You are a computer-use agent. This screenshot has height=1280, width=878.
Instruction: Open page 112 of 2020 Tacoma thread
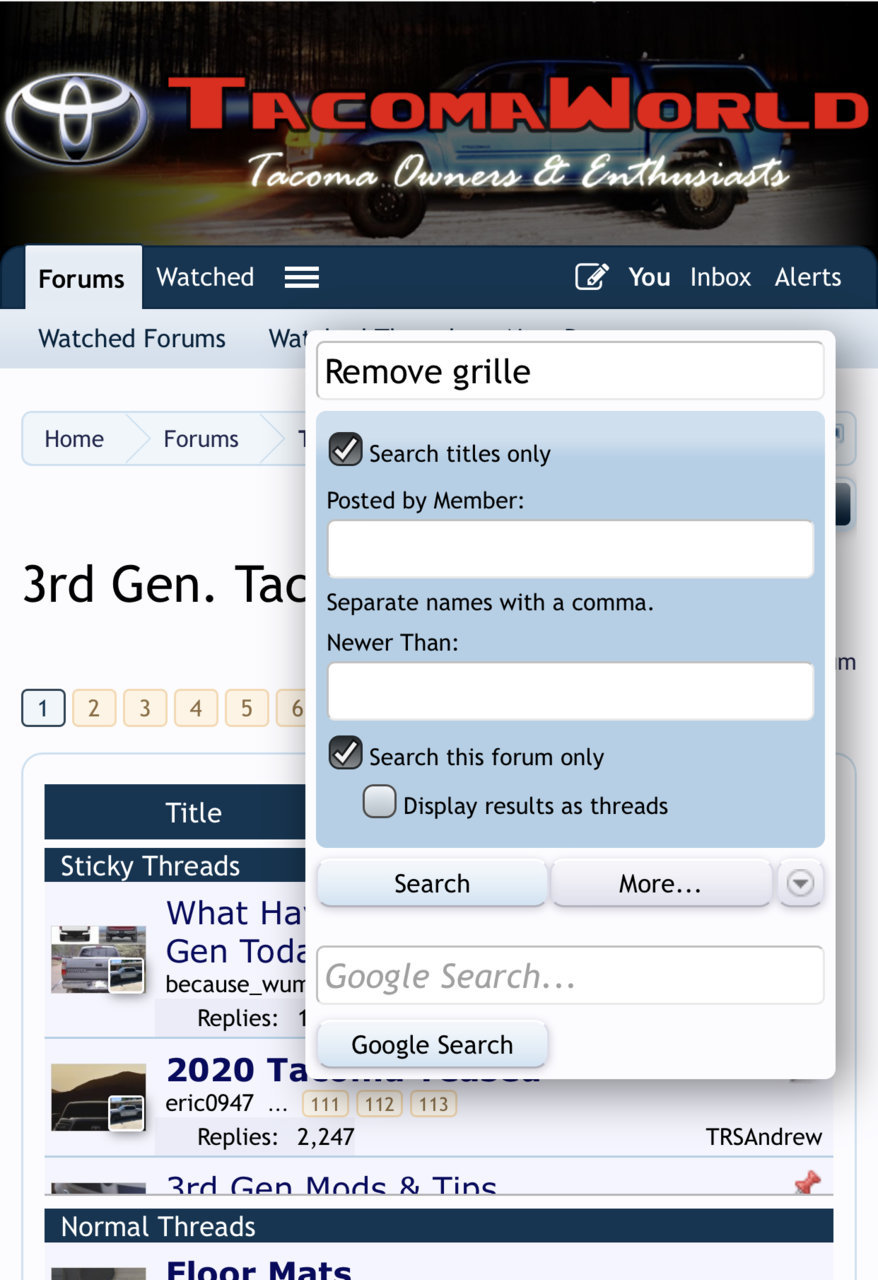(379, 1104)
